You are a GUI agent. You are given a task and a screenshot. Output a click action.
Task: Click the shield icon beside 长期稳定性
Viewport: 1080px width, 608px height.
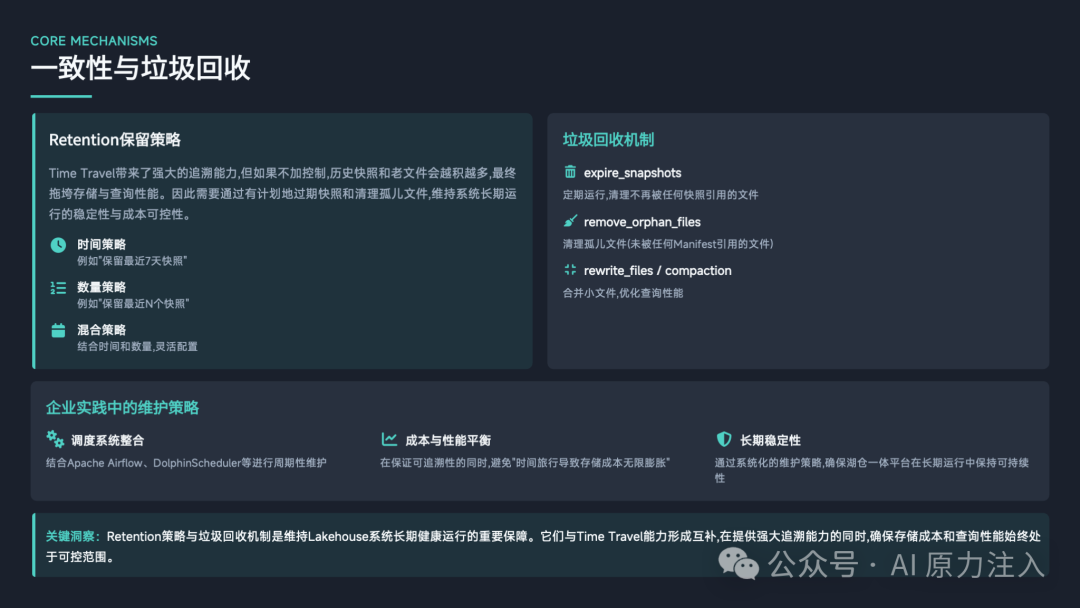click(x=723, y=439)
